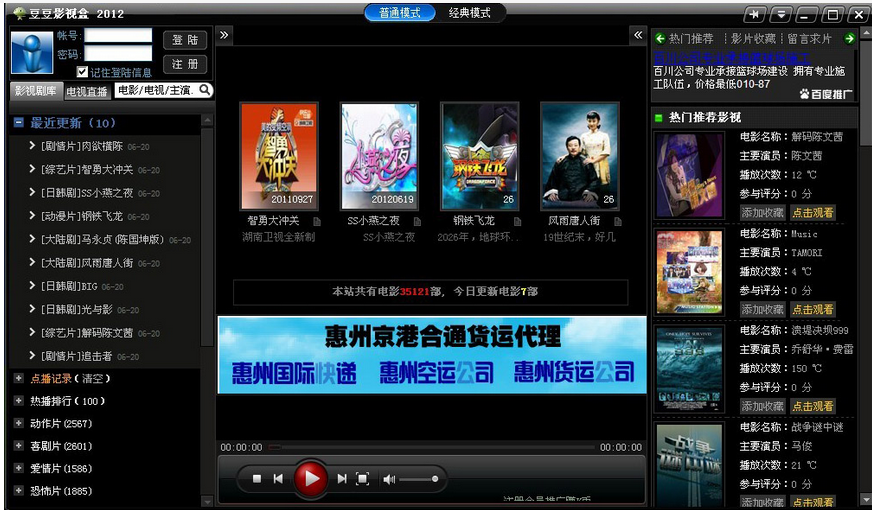Viewport: 872px width, 510px height.
Task: Select the 电视直播 tab
Action: (x=87, y=91)
